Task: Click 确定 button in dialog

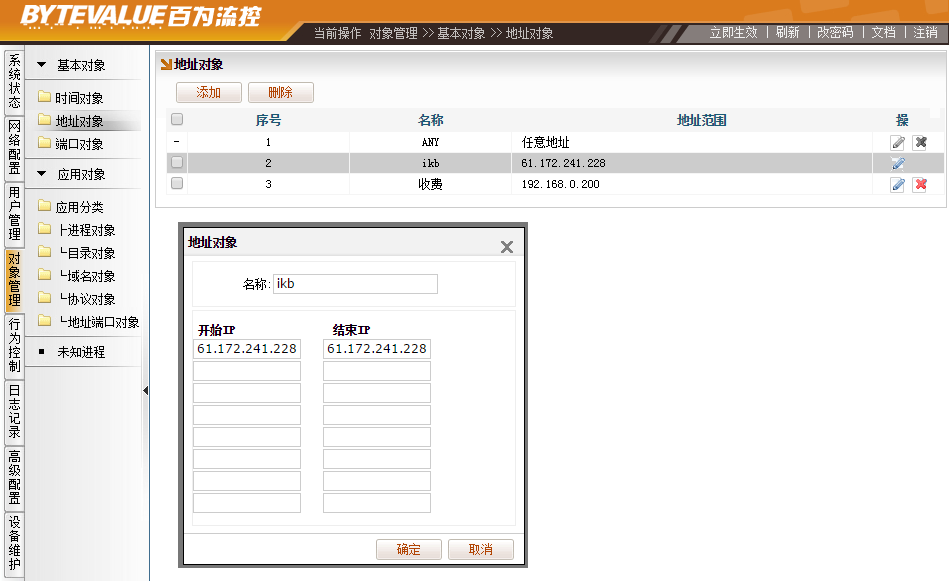Action: click(x=408, y=550)
